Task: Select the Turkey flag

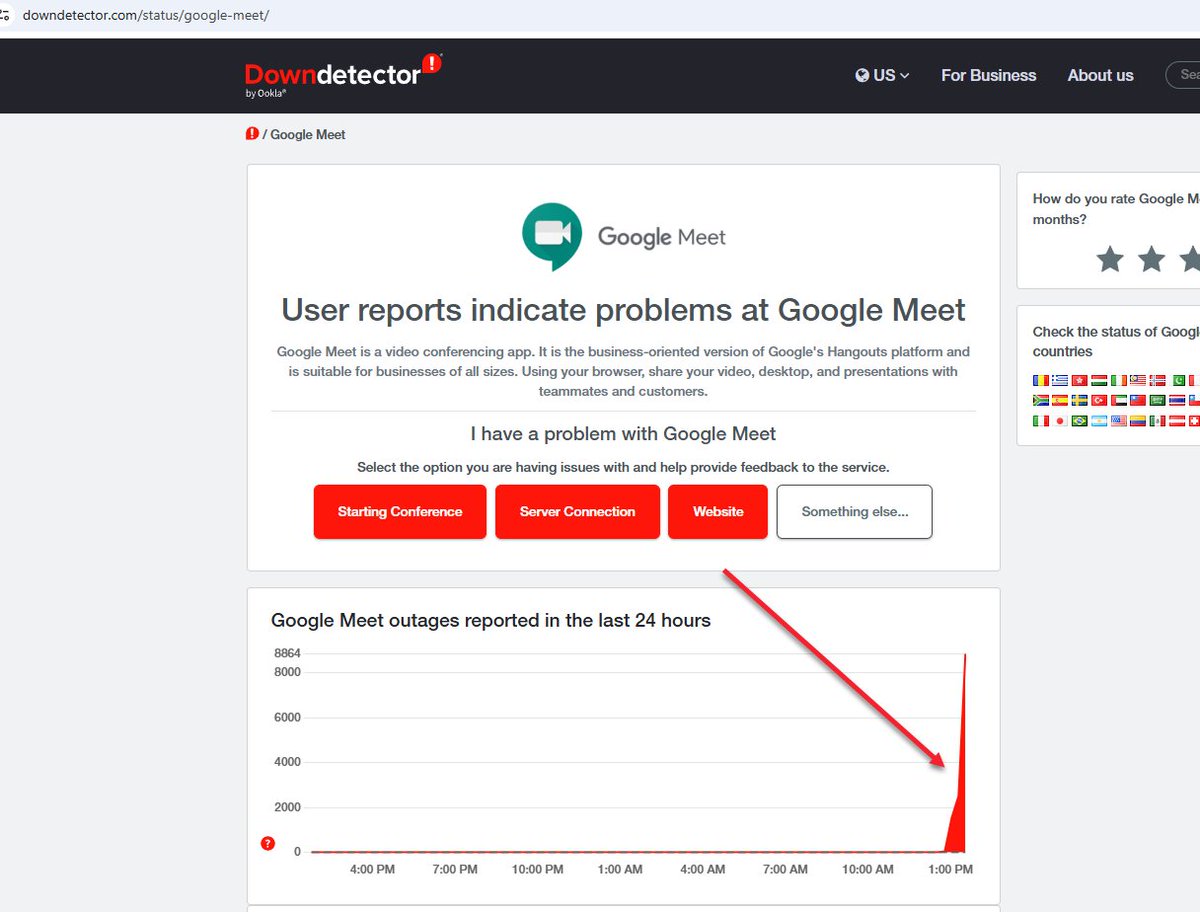Action: point(1099,400)
